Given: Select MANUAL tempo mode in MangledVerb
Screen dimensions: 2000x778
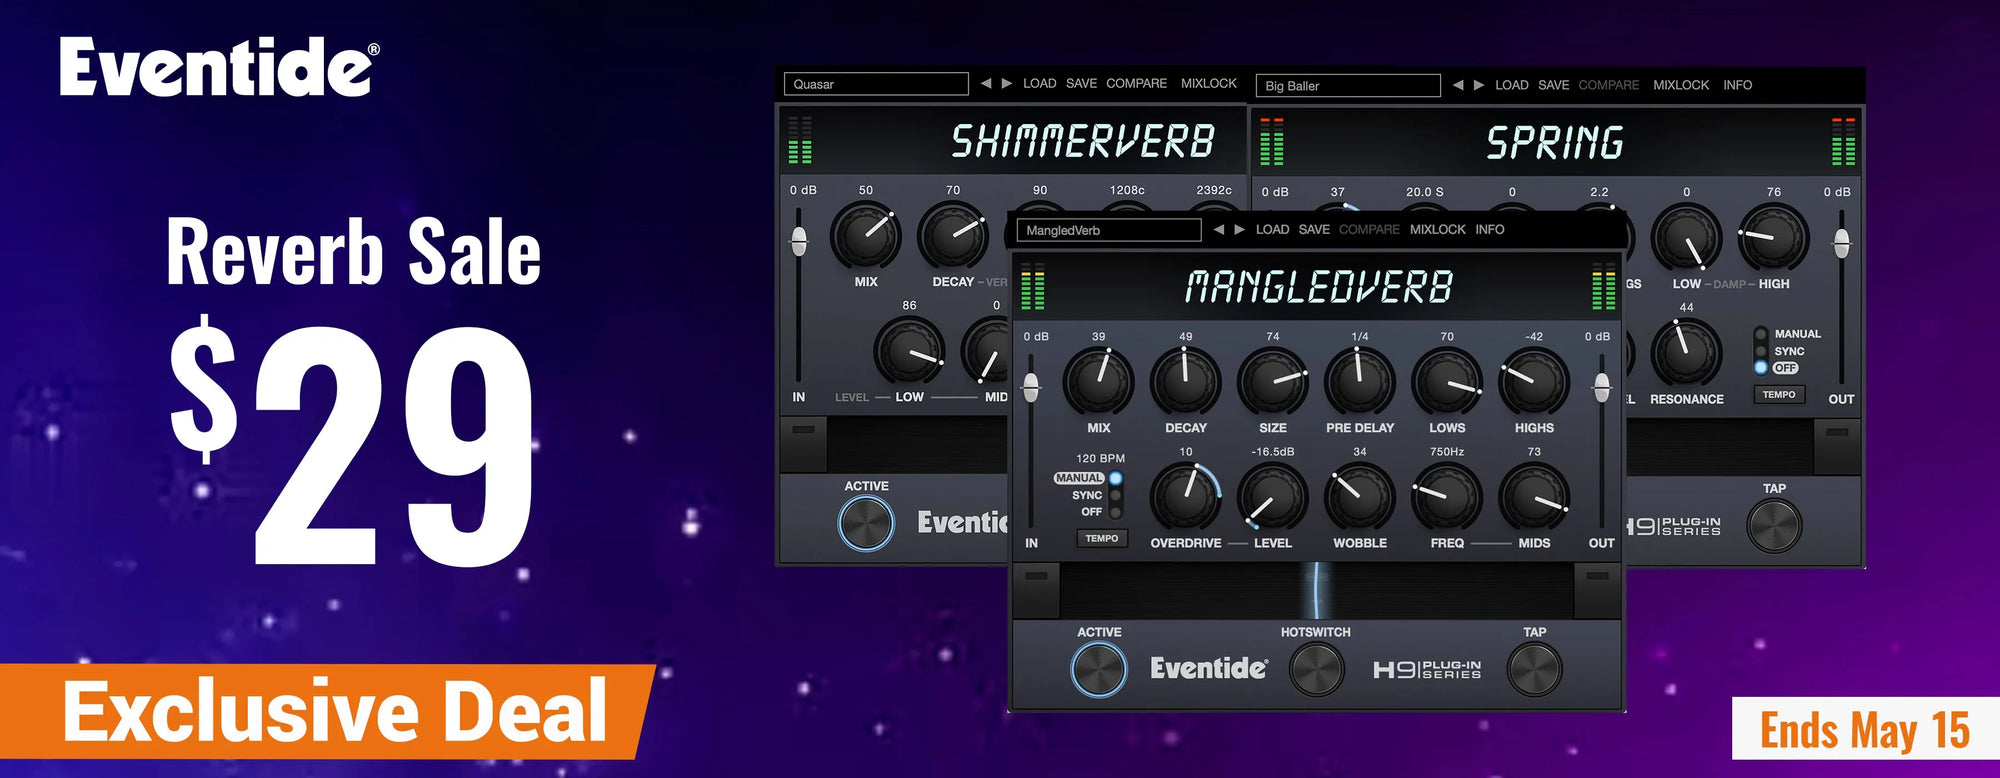Looking at the screenshot, I should (1115, 478).
